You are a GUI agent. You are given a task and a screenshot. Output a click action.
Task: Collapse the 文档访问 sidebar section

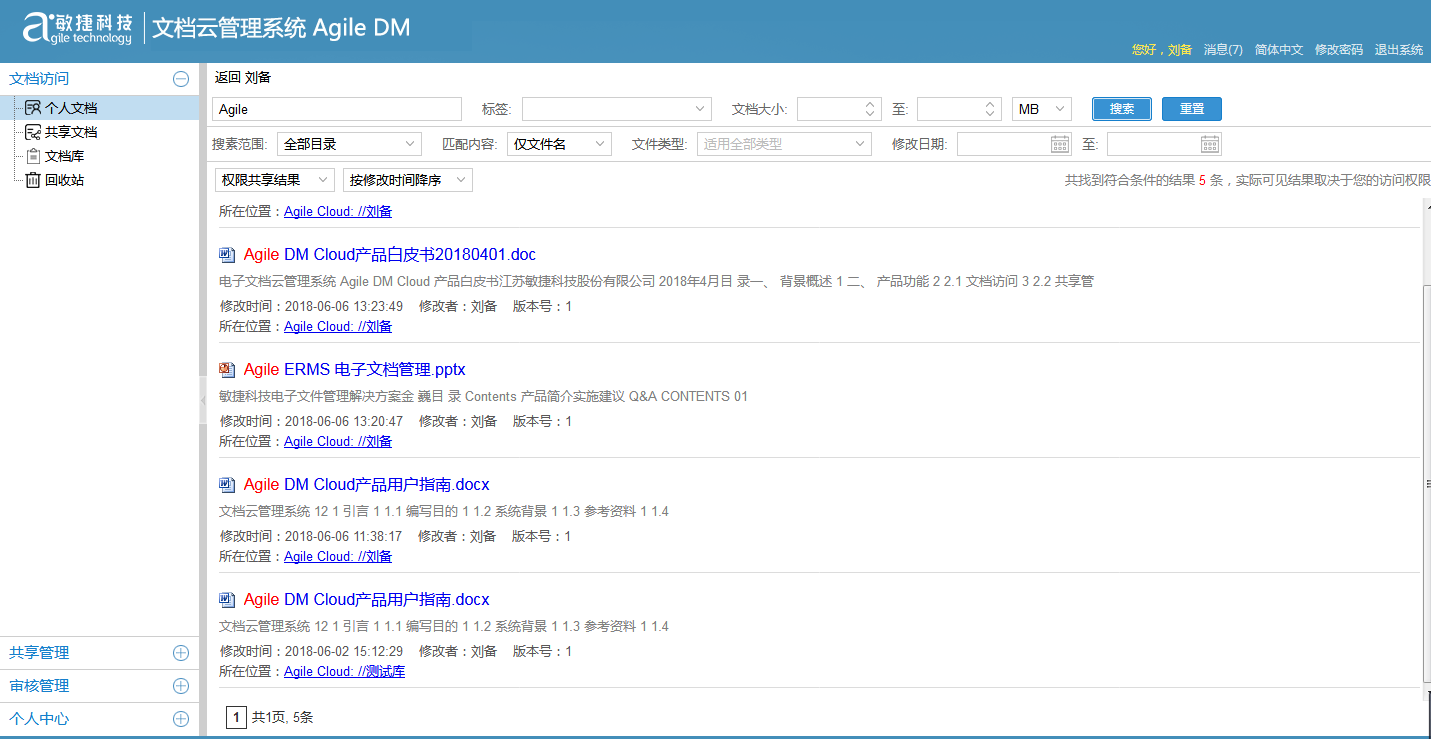[x=181, y=79]
